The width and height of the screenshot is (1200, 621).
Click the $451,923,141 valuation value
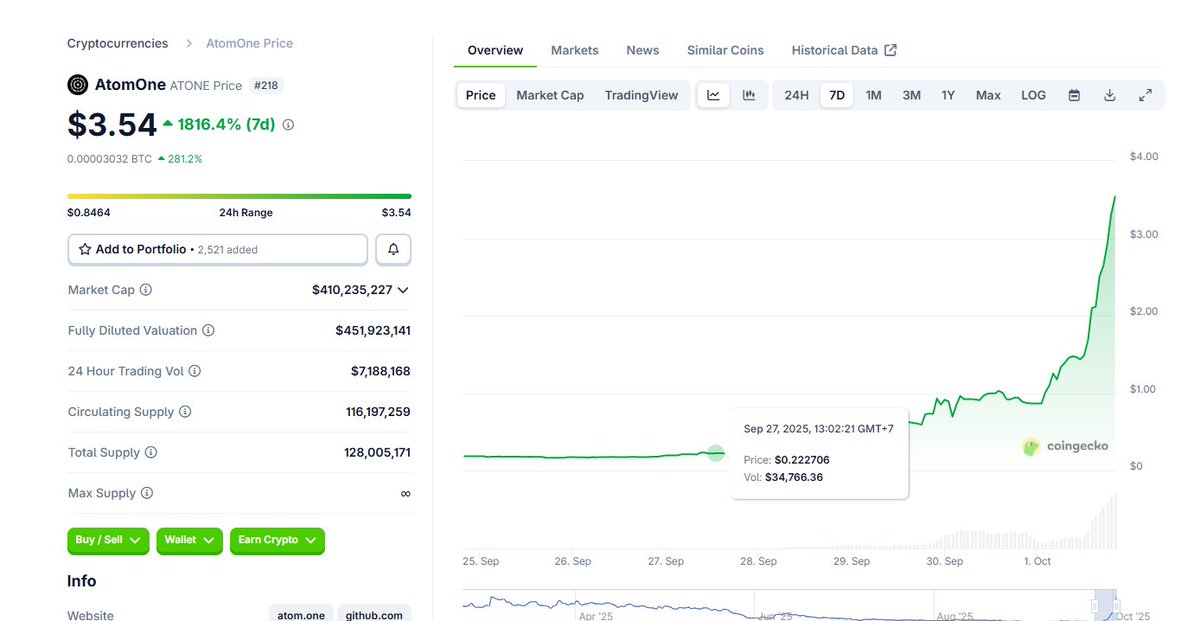pyautogui.click(x=373, y=330)
